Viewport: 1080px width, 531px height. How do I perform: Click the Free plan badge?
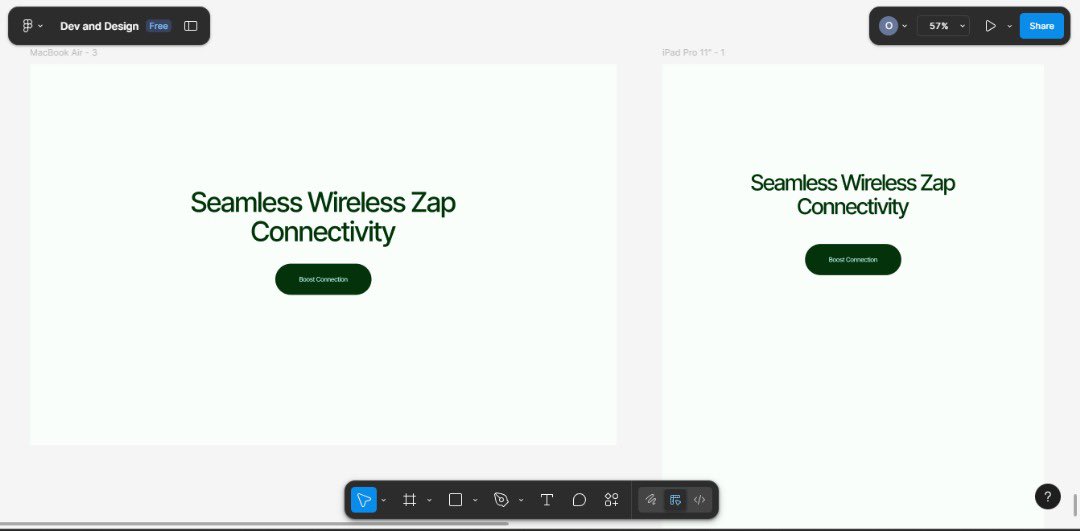tap(158, 26)
